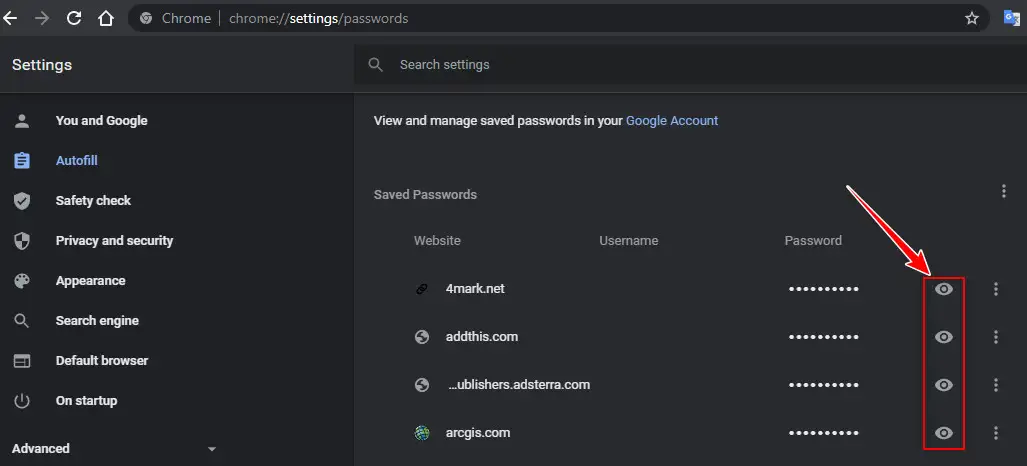Open the arcgis.com website link
Viewport: 1027px width, 466px height.
(x=477, y=433)
